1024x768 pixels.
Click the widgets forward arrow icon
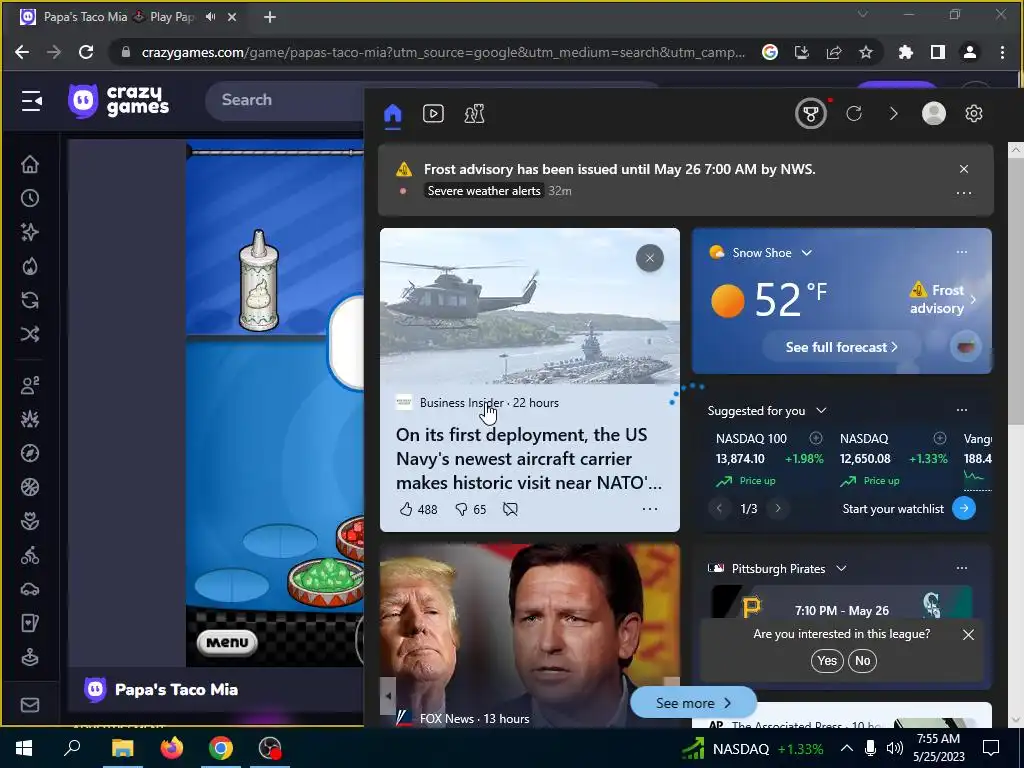893,114
